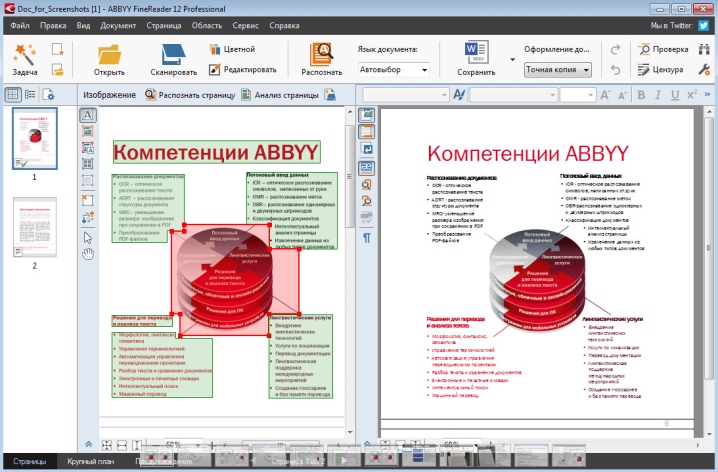Open the Twitter link icon

703,26
